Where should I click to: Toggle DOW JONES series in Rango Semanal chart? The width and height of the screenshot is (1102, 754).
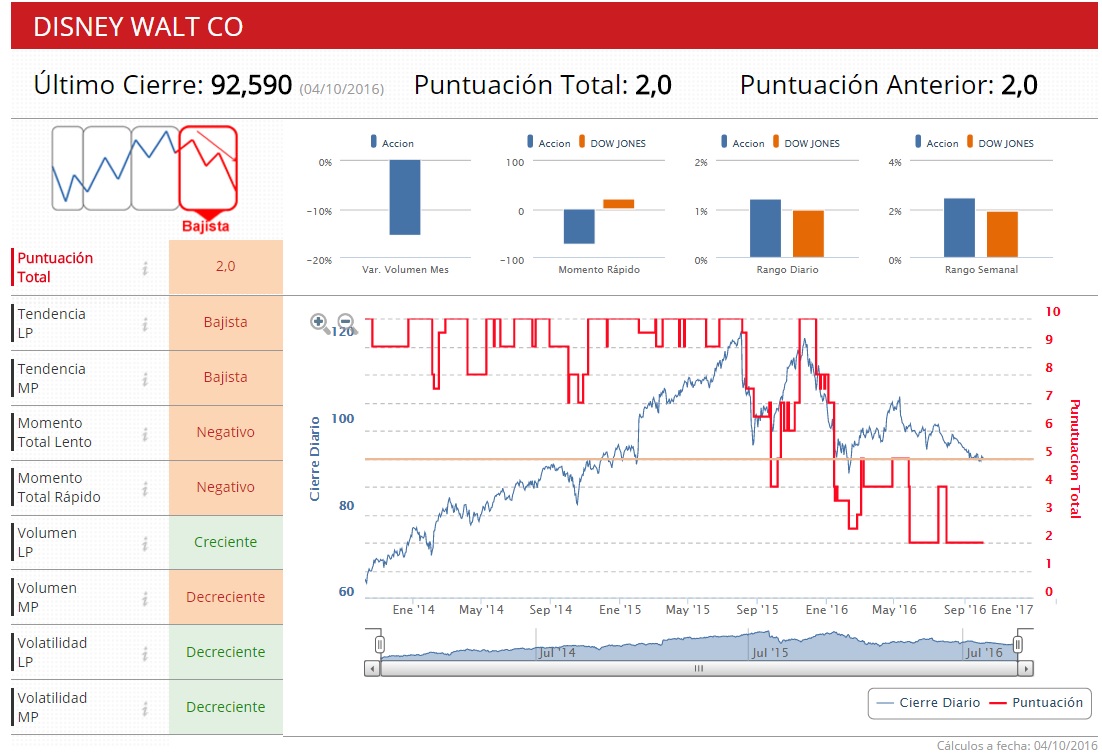tap(1000, 143)
